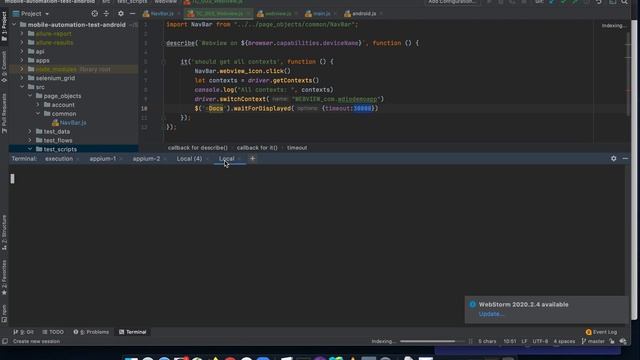This screenshot has width=640, height=360.
Task: Collapse the src folder
Action: 22,87
